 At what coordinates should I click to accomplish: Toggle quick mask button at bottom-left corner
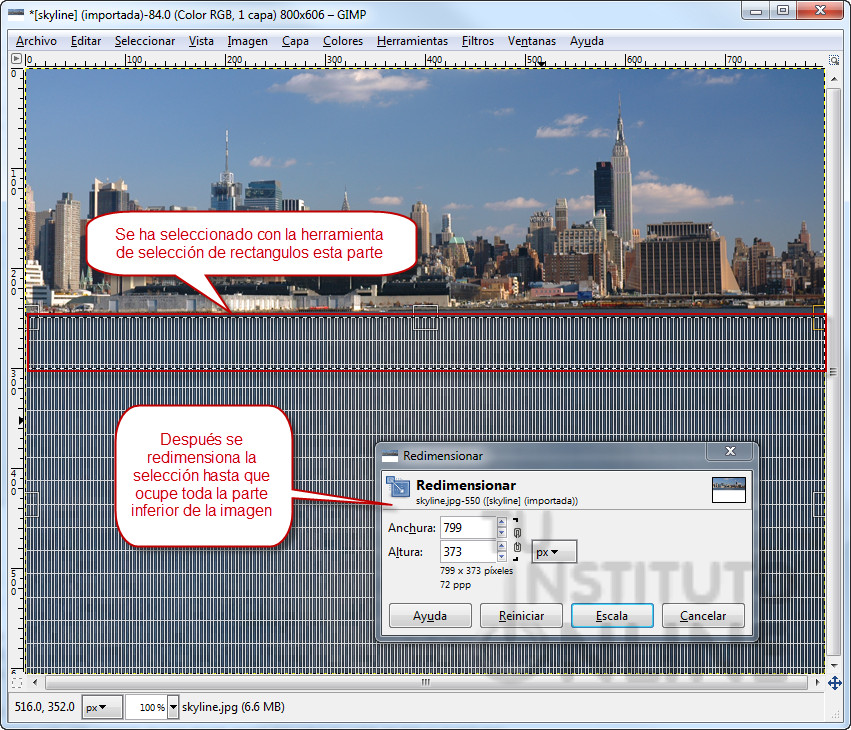click(x=16, y=683)
